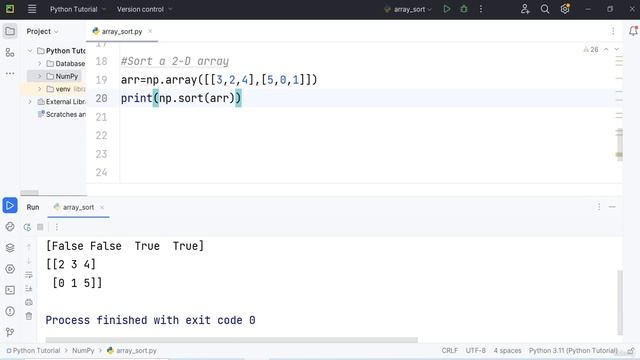This screenshot has height=360, width=640.
Task: Open Python 3.11 interpreter selector
Action: tap(573, 351)
